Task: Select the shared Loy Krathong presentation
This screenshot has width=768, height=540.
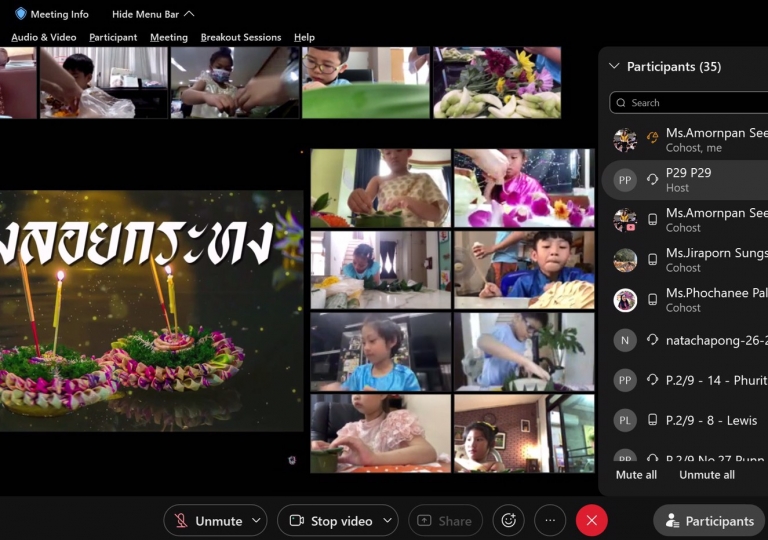Action: [151, 311]
